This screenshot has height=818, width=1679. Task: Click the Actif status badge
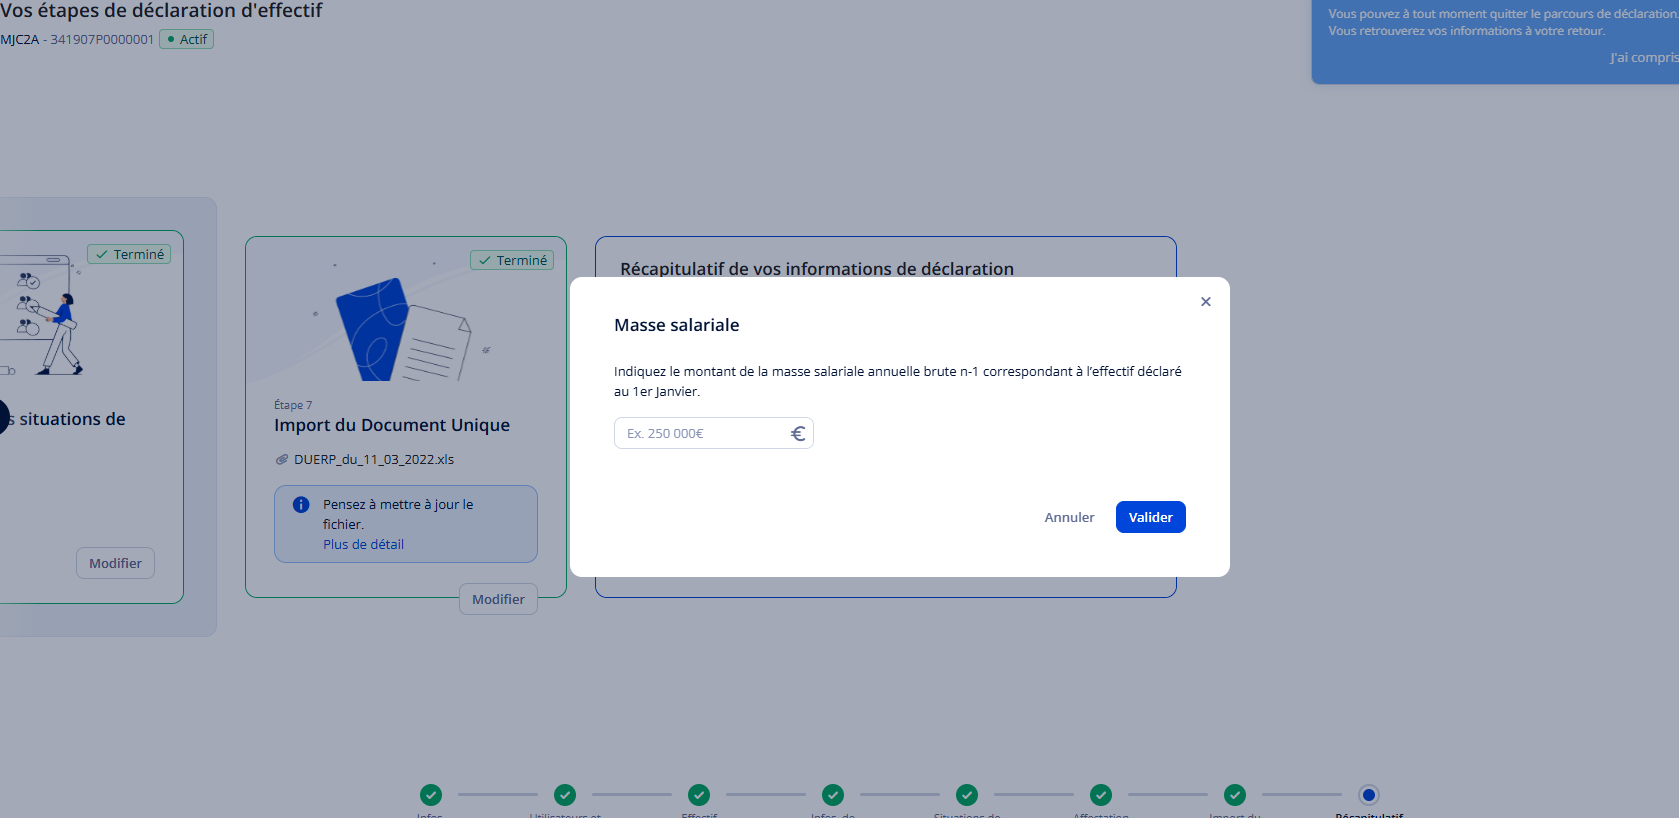tap(187, 39)
